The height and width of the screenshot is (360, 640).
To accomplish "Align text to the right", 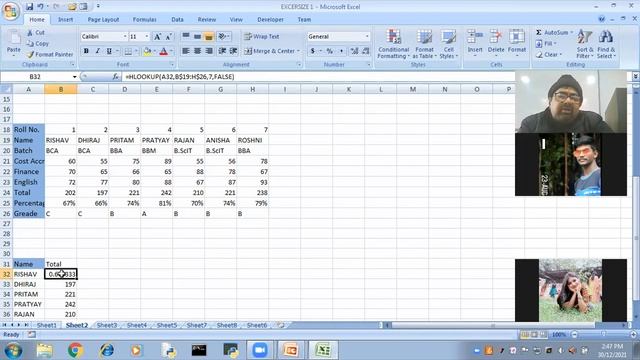I will click(x=209, y=51).
